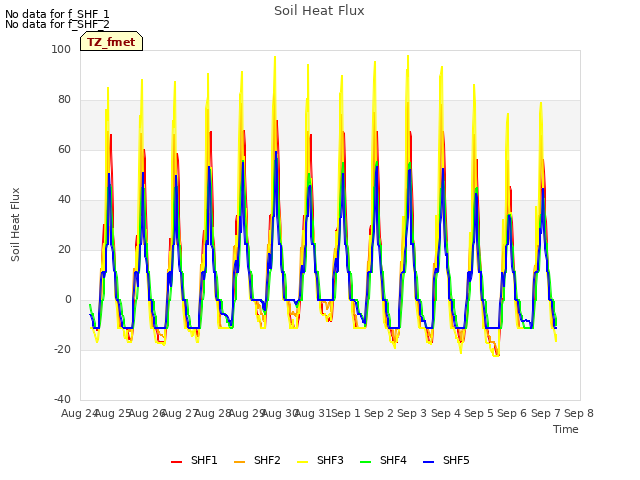Image resolution: width=640 pixels, height=480 pixels.
Task: Click the 'No data for f_SHF_2' message
Action: tap(57, 24)
